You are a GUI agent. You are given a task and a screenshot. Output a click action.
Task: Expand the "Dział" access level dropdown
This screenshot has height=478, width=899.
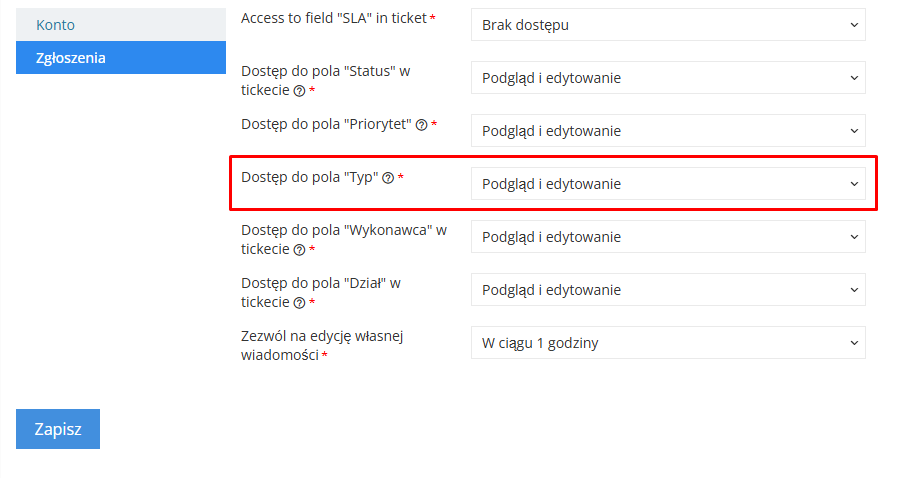pyautogui.click(x=668, y=290)
